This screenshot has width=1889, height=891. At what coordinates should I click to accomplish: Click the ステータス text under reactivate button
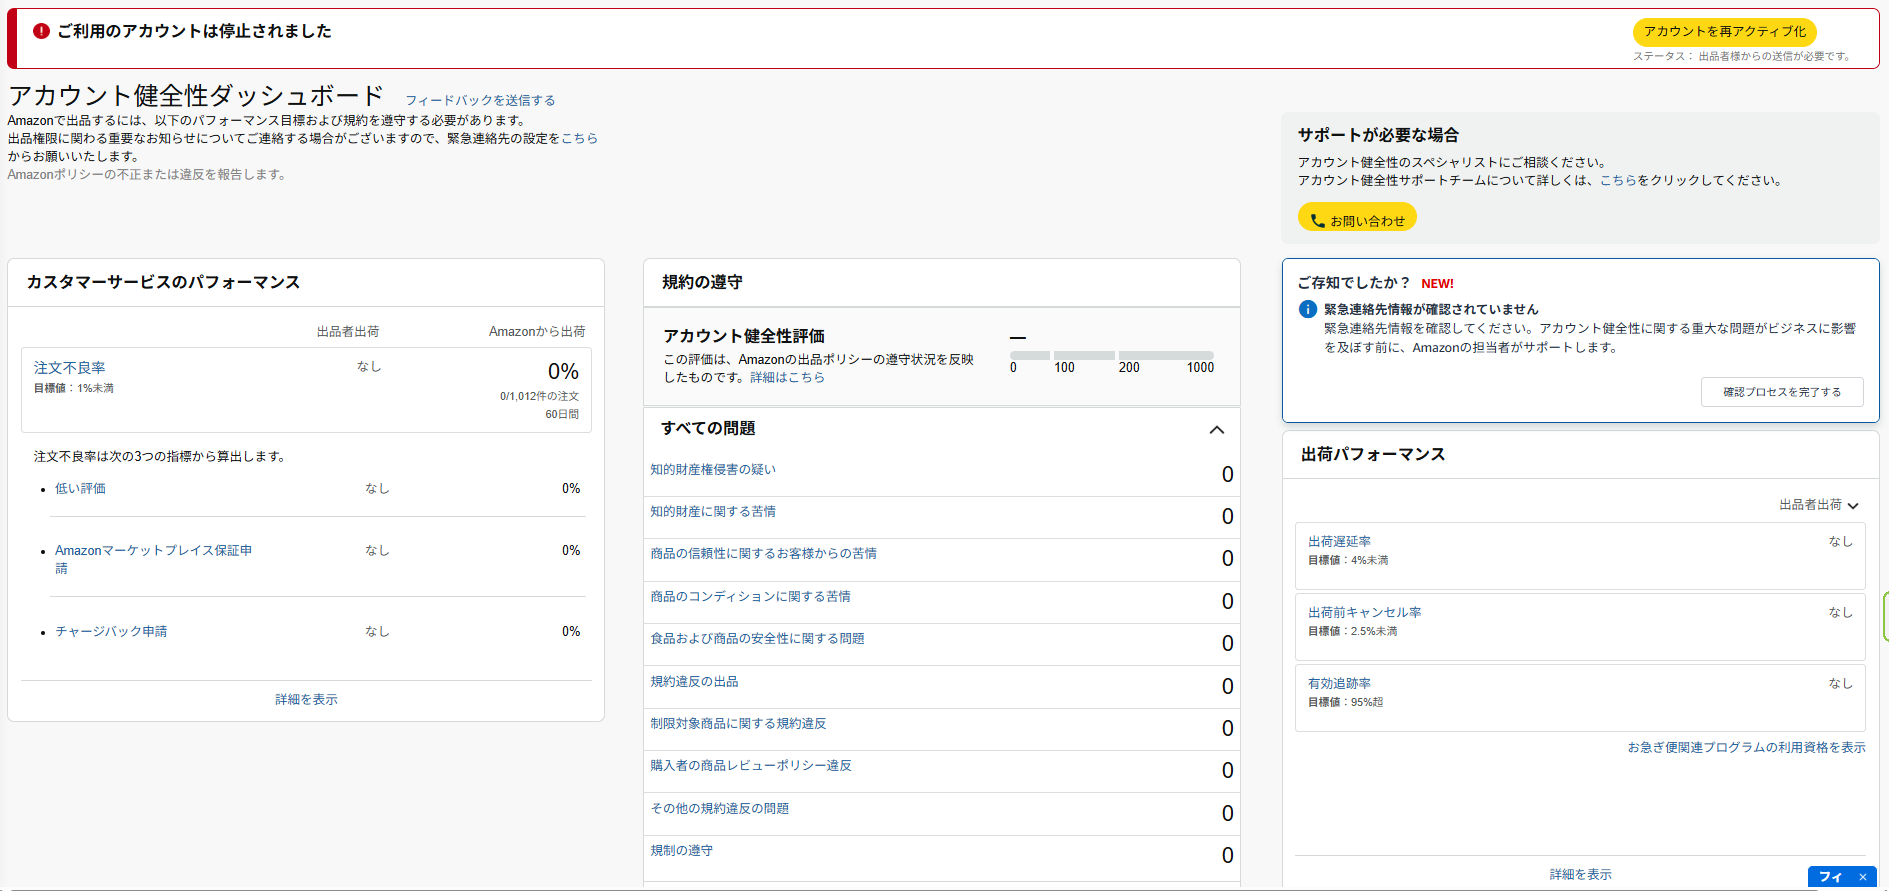(1742, 56)
